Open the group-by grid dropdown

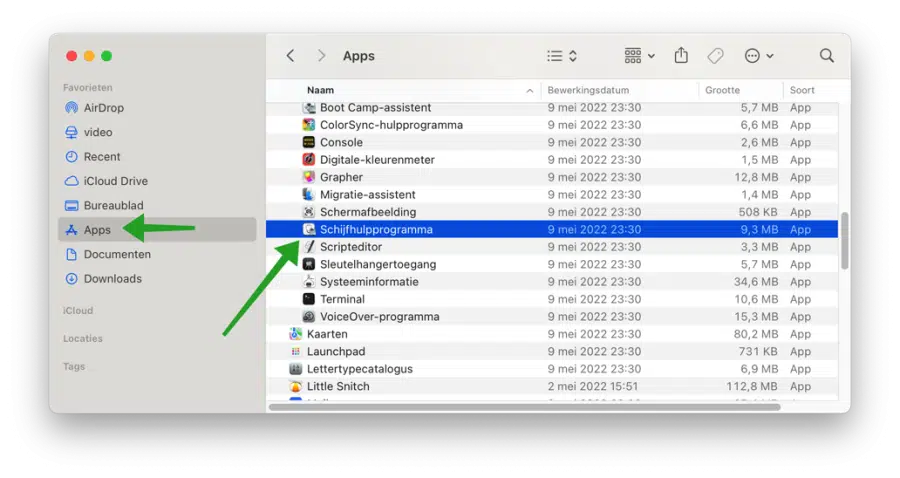coord(639,56)
